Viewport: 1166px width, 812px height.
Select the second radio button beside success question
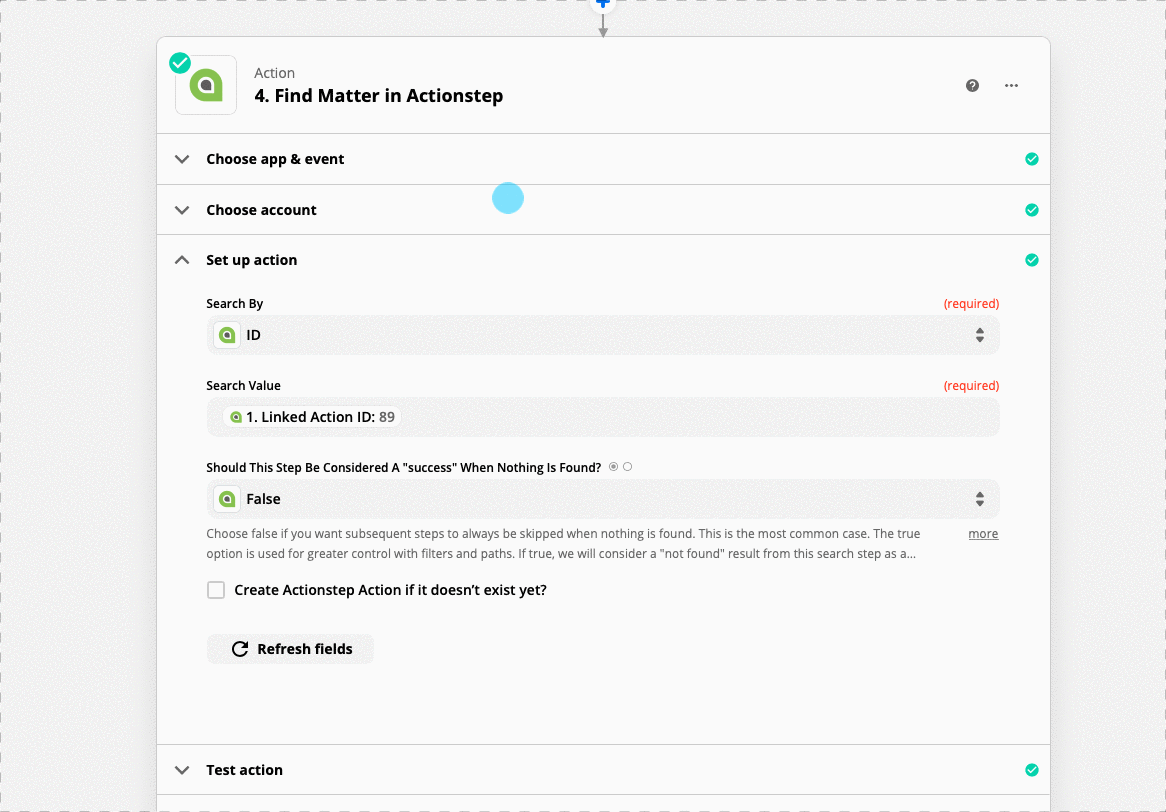click(x=628, y=467)
